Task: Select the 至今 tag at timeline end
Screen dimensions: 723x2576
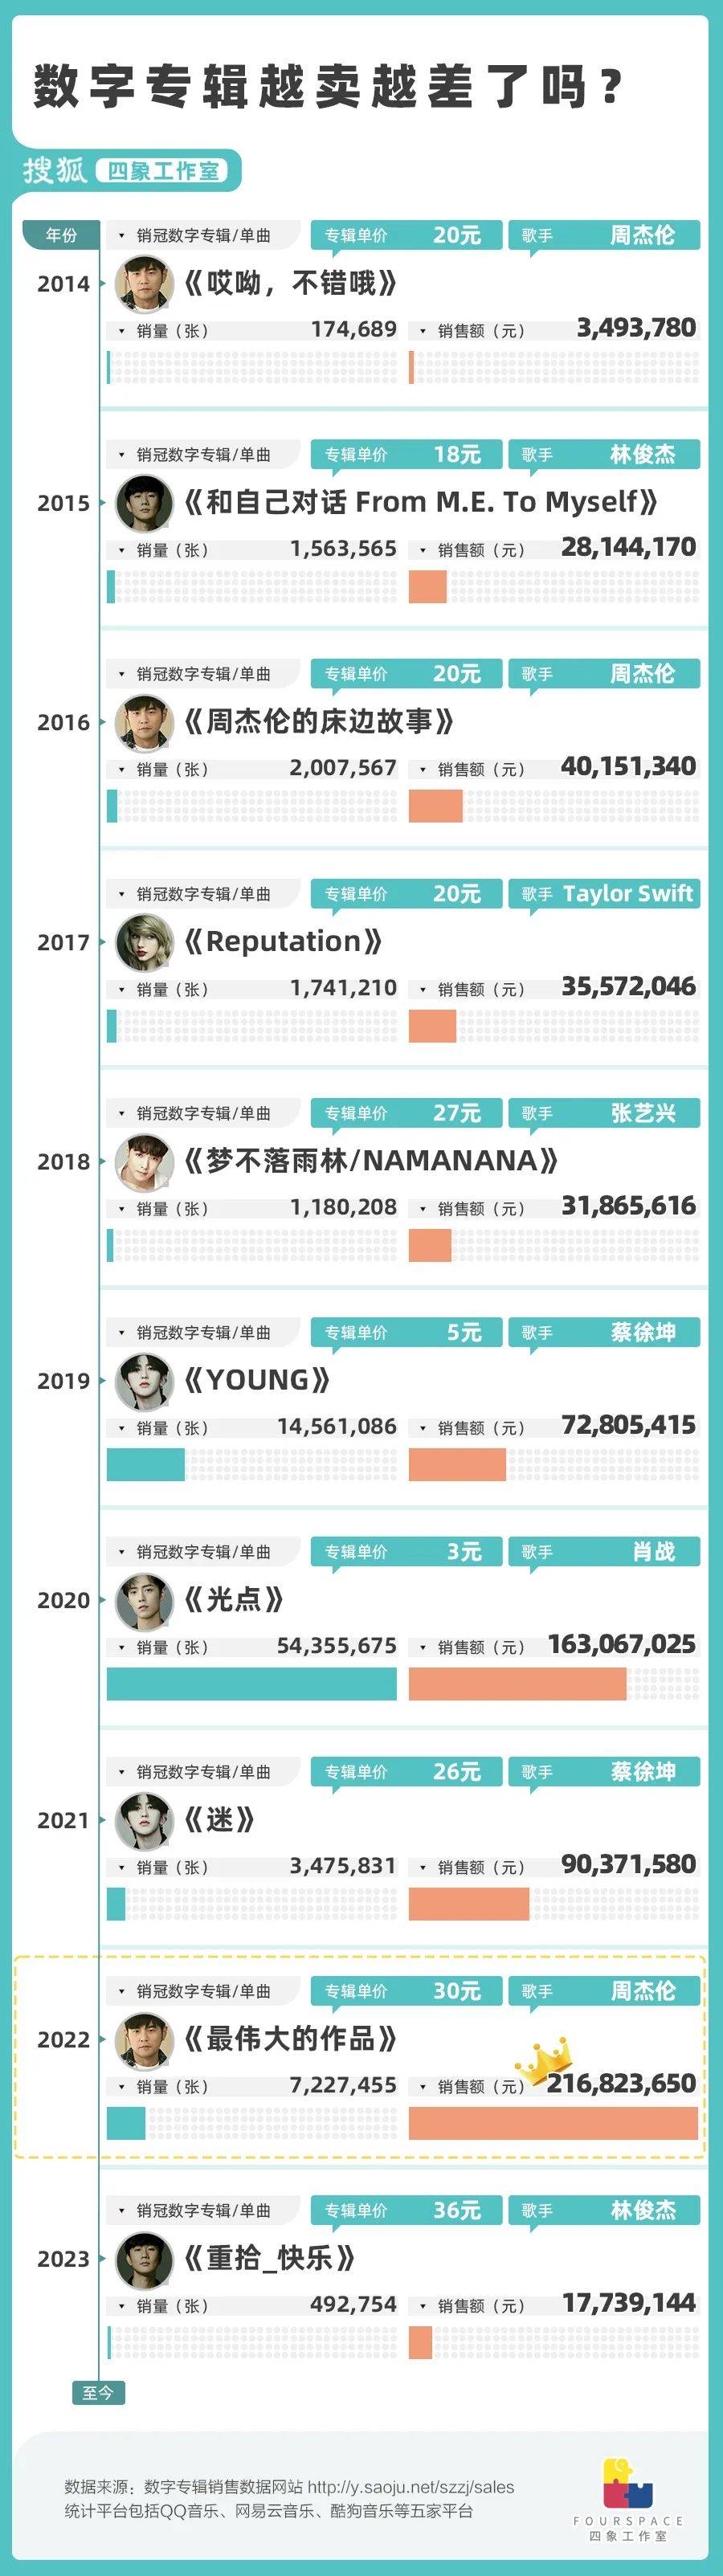Action: click(x=98, y=2393)
